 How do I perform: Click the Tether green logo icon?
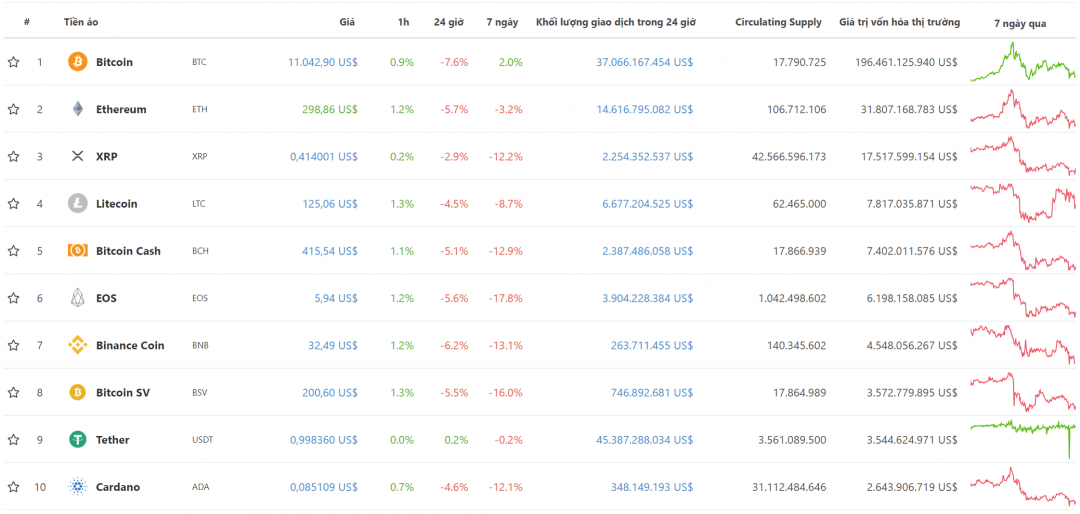tap(78, 440)
